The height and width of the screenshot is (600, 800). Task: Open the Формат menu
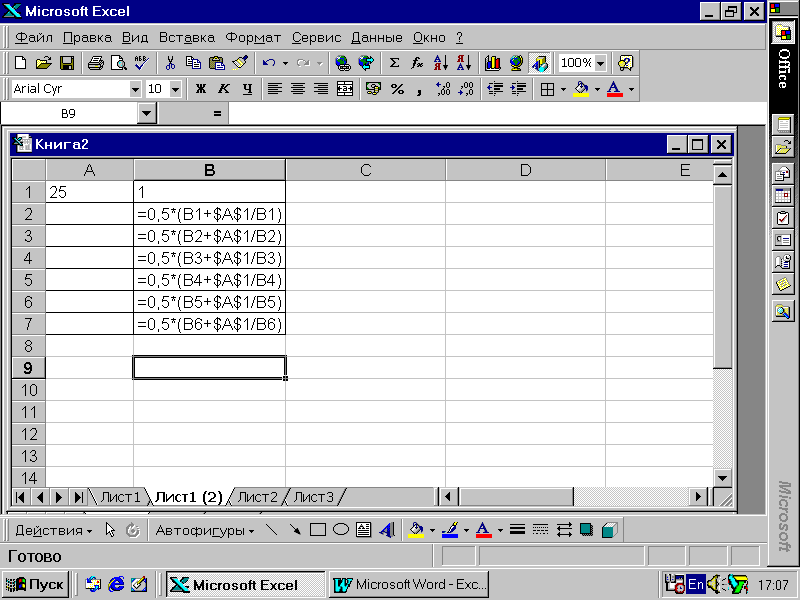[253, 38]
